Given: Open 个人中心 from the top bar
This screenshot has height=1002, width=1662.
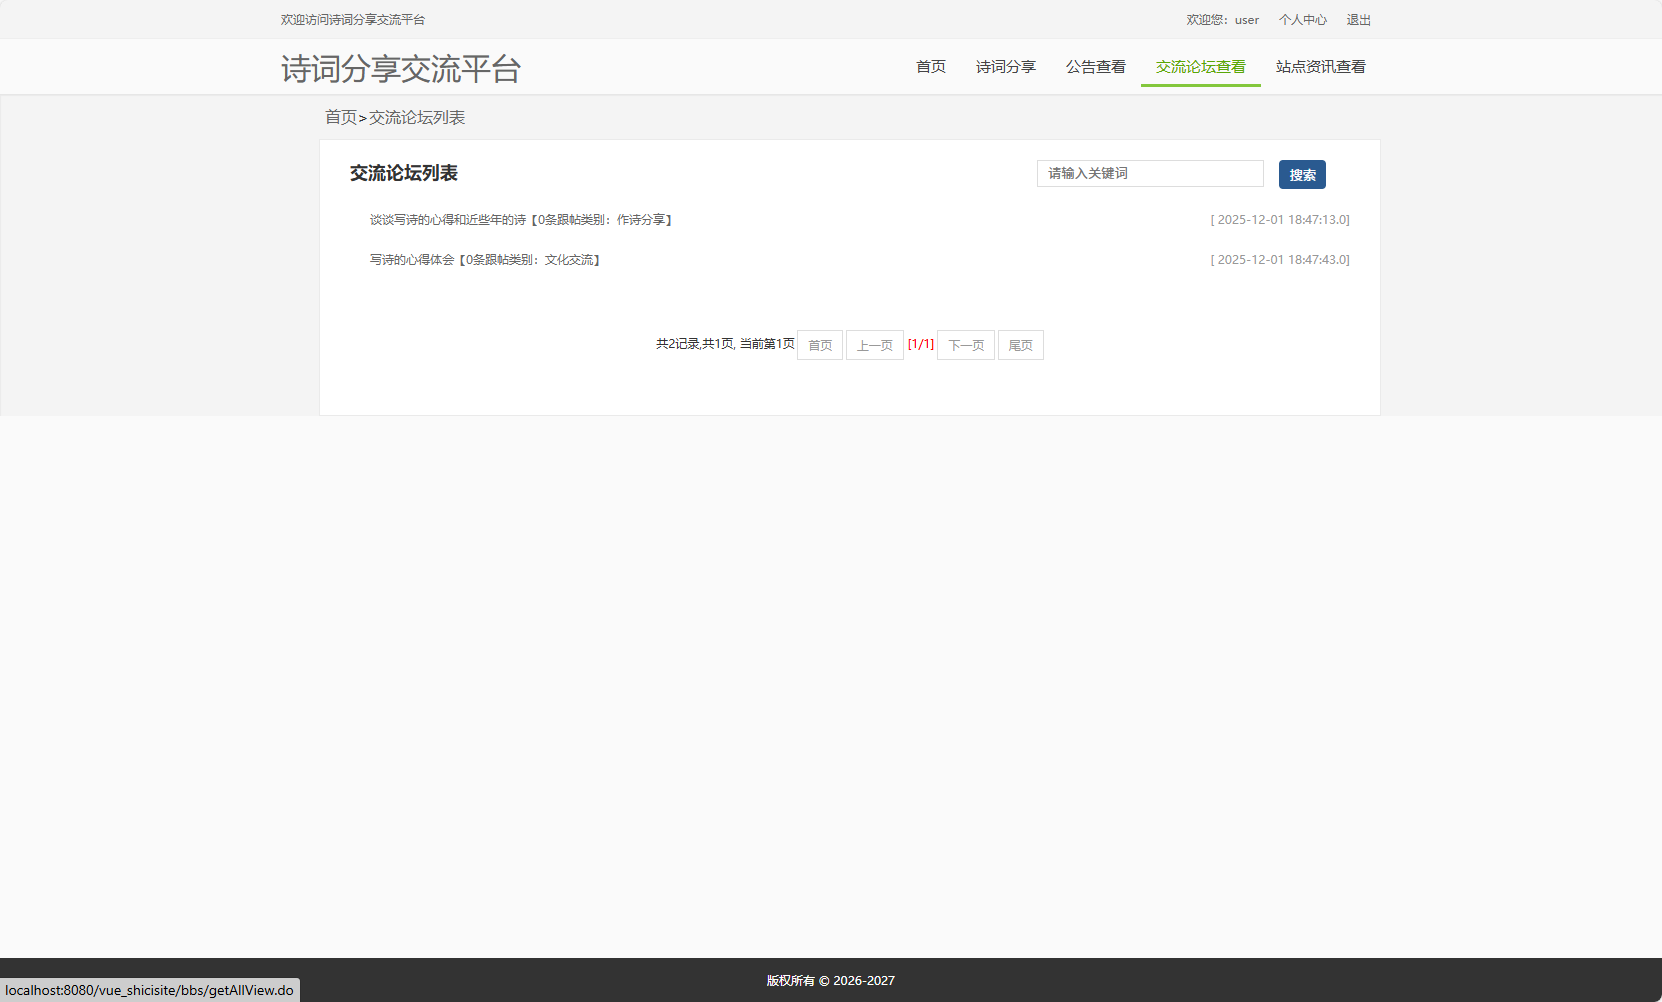Looking at the screenshot, I should [1303, 19].
